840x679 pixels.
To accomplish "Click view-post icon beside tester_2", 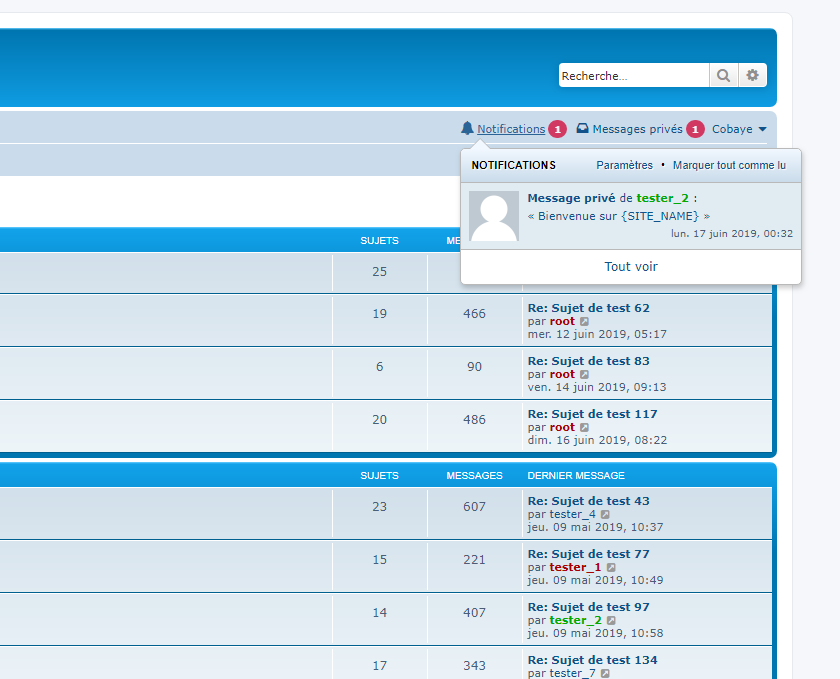I will click(x=611, y=620).
